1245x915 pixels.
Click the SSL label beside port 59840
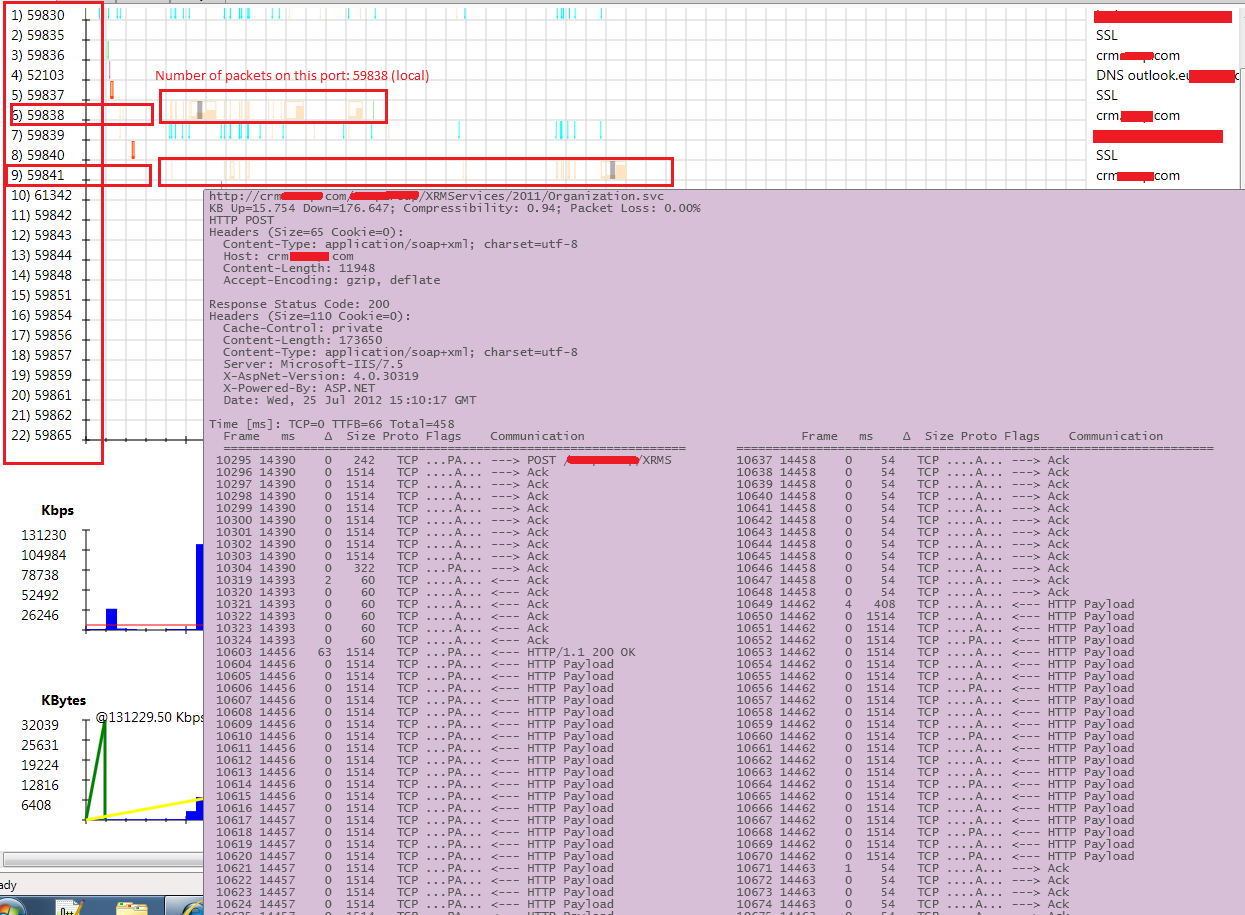(1107, 155)
